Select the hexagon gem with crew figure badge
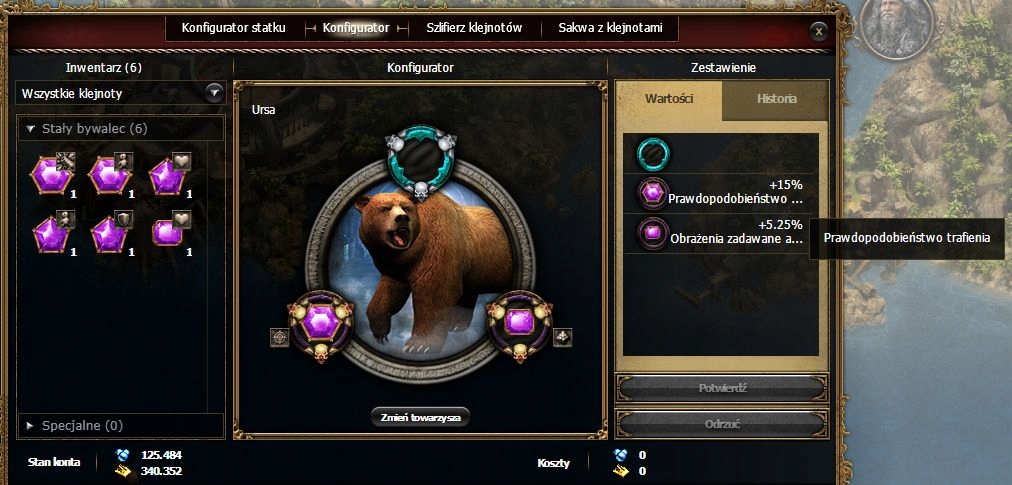This screenshot has width=1012, height=485. [110, 176]
